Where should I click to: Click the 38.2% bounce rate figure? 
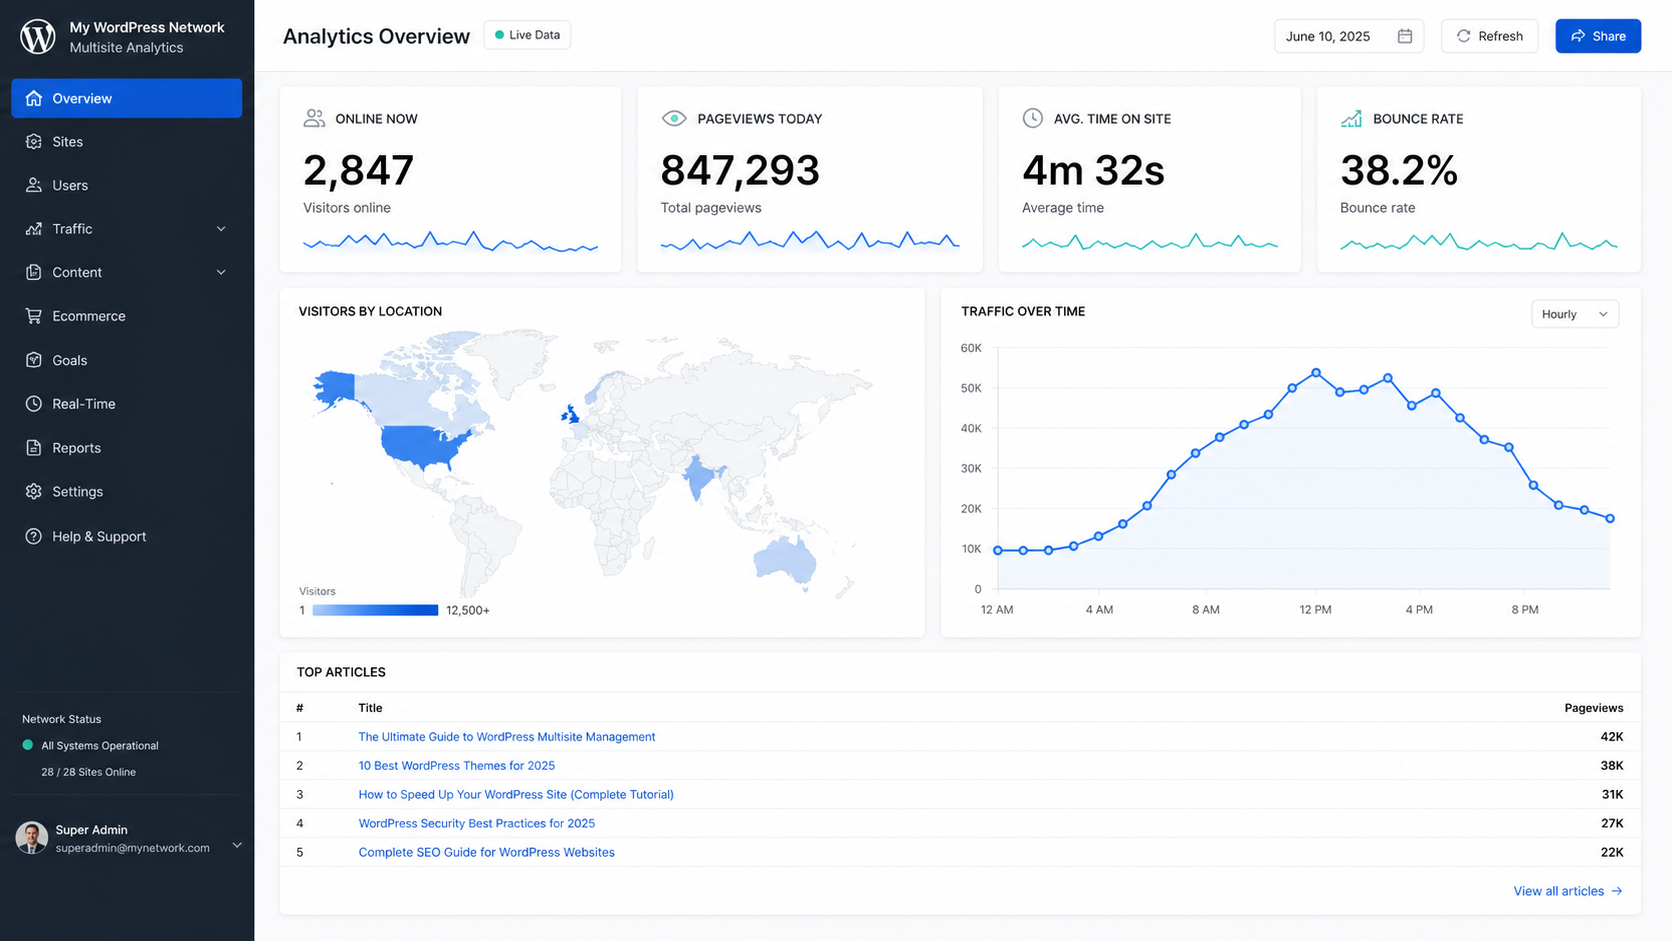click(1399, 171)
